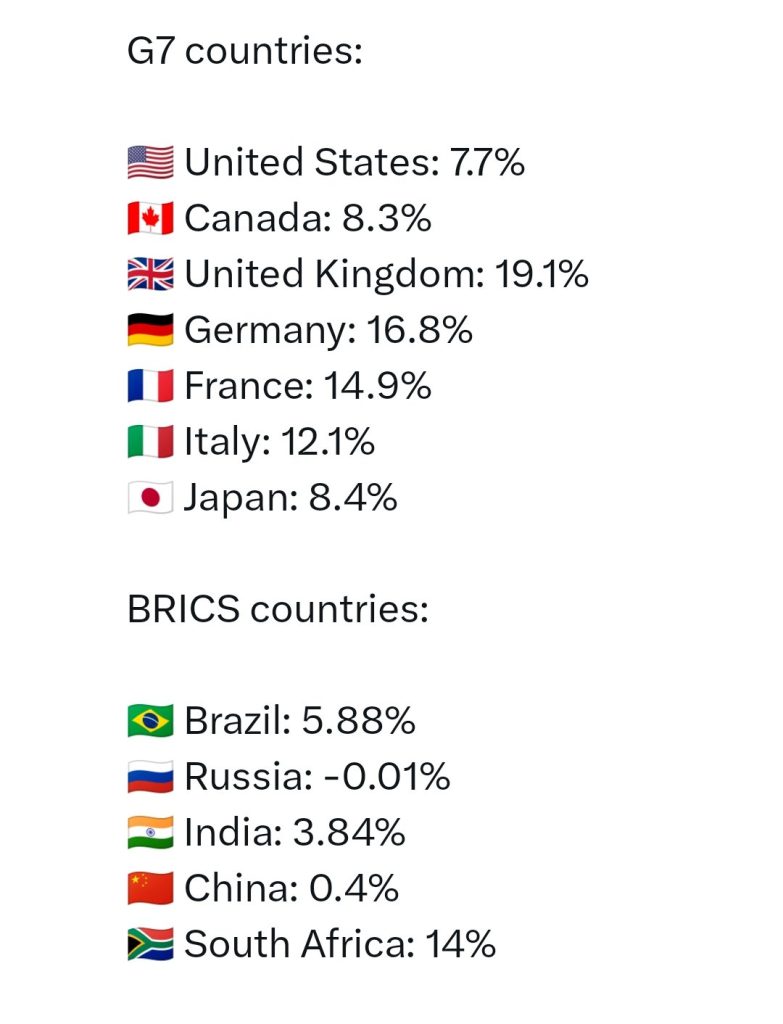Screen dimensions: 783x1024
Task: Select the France flag icon
Action: (150, 385)
